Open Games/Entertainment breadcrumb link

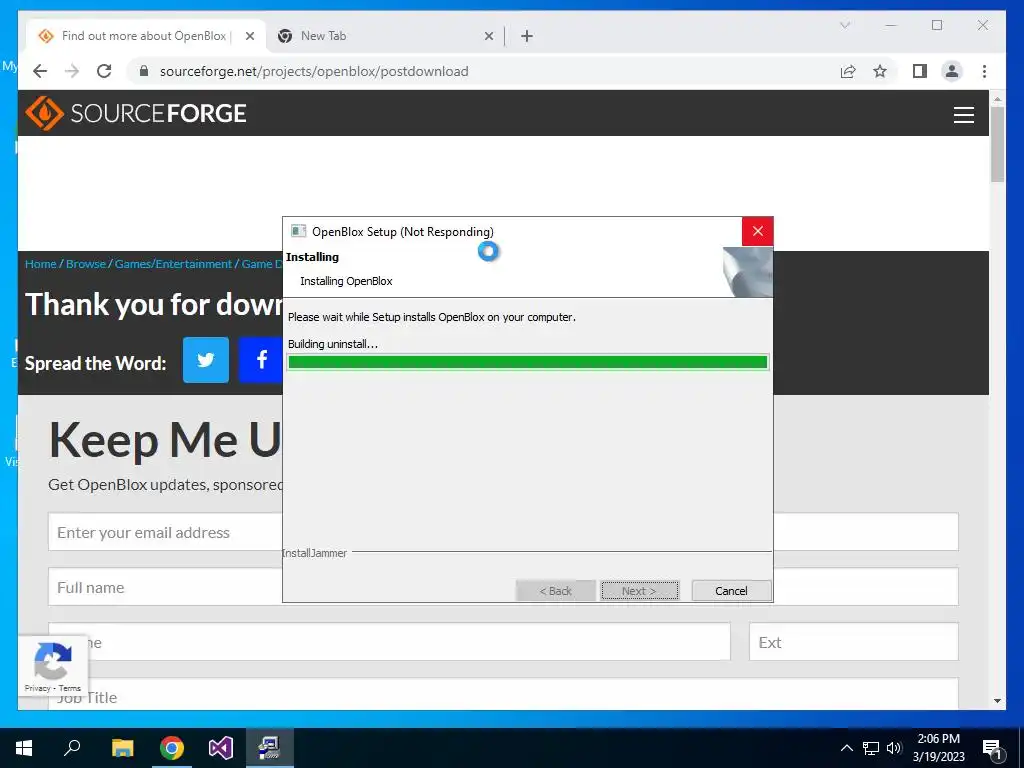pyautogui.click(x=173, y=264)
